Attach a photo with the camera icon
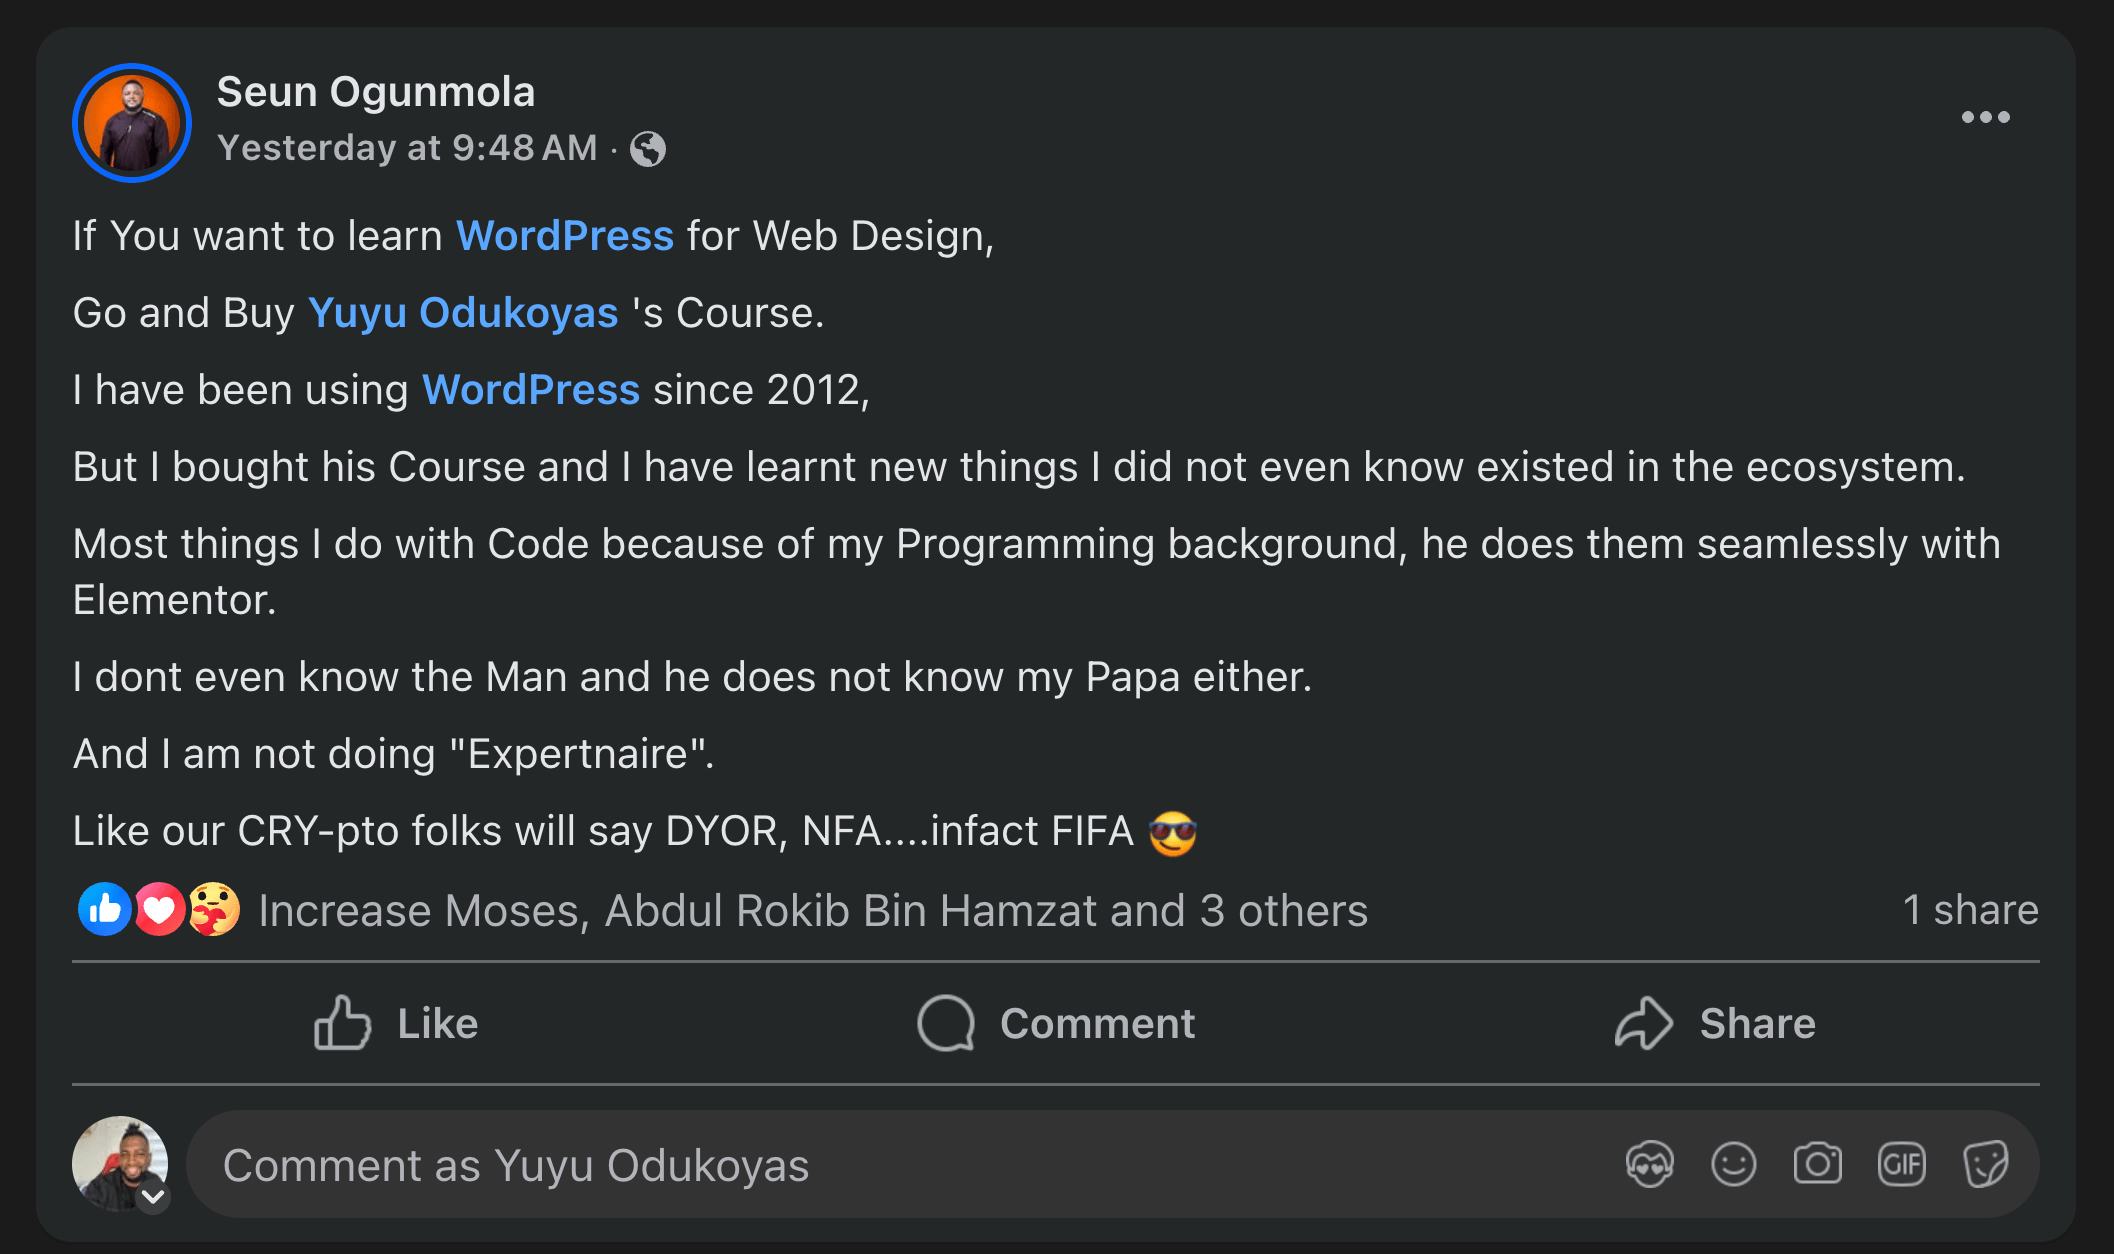Viewport: 2114px width, 1254px height. [x=1818, y=1165]
